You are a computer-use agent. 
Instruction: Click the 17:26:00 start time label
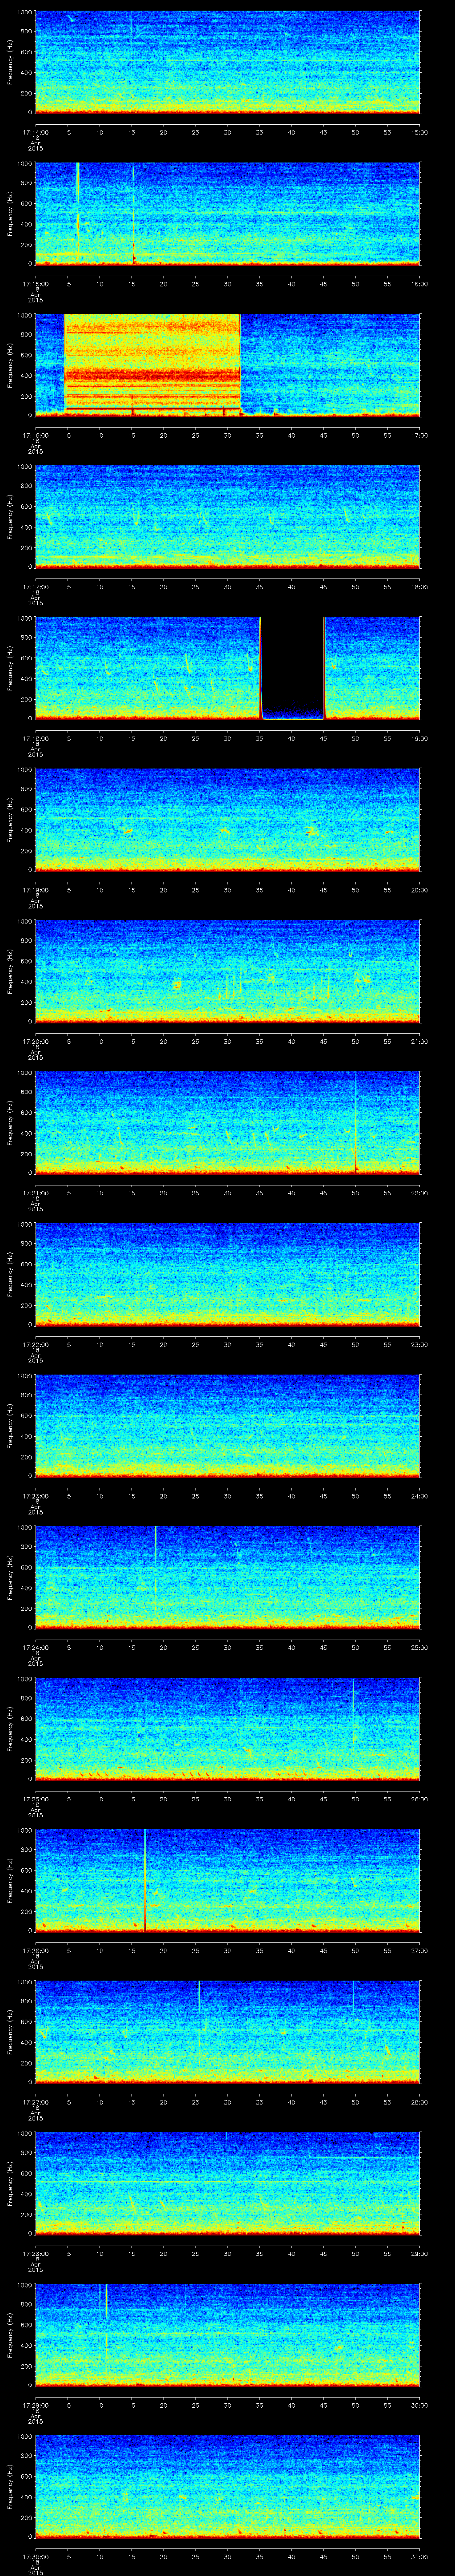(x=35, y=1950)
